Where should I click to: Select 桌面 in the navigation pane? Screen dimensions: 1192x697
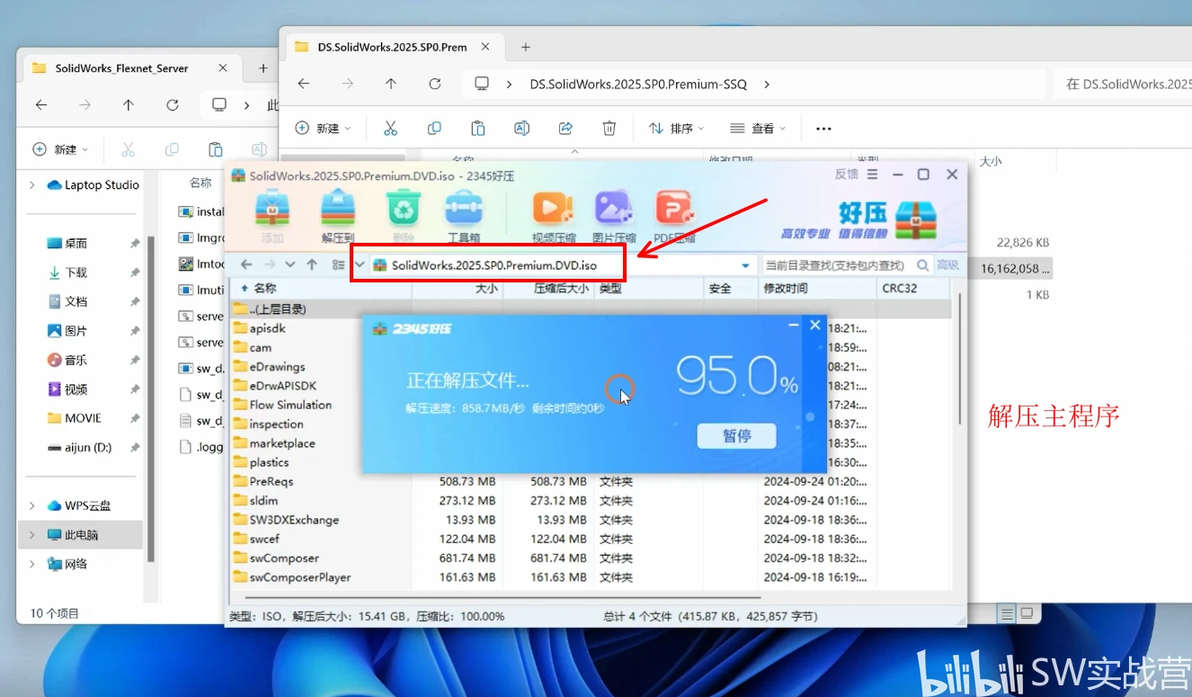[x=76, y=243]
